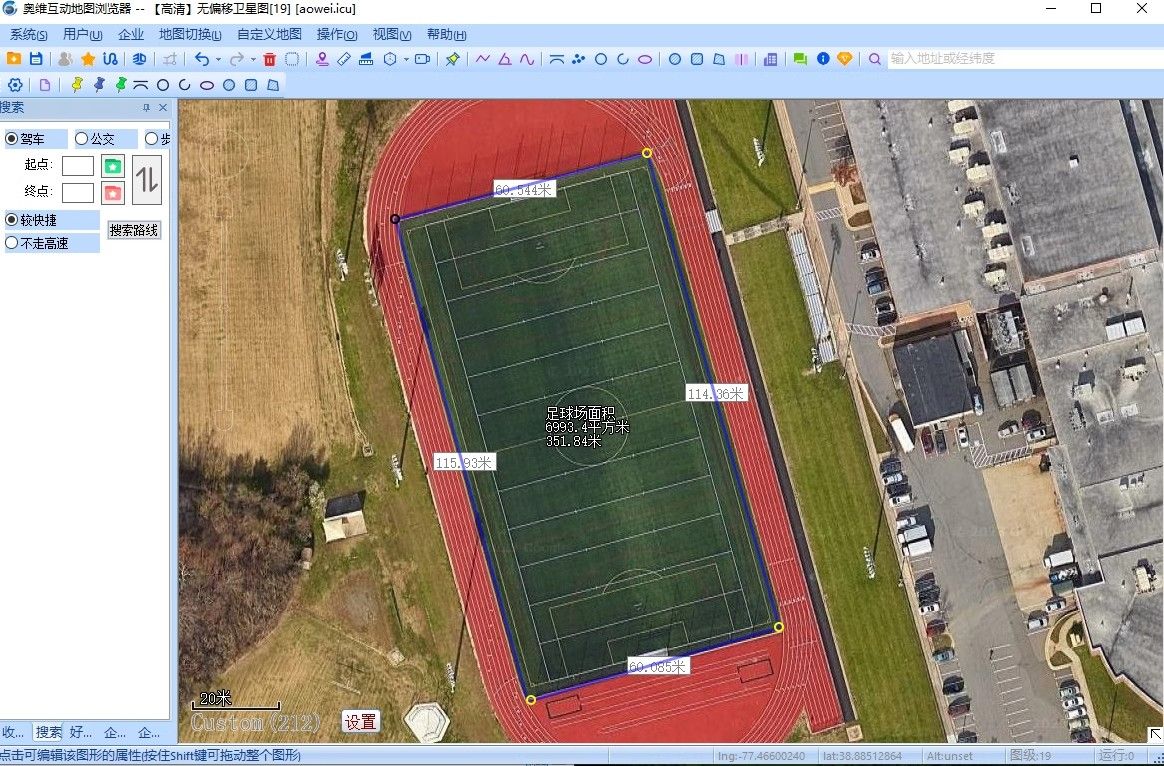Click the red trash delete icon

(269, 59)
